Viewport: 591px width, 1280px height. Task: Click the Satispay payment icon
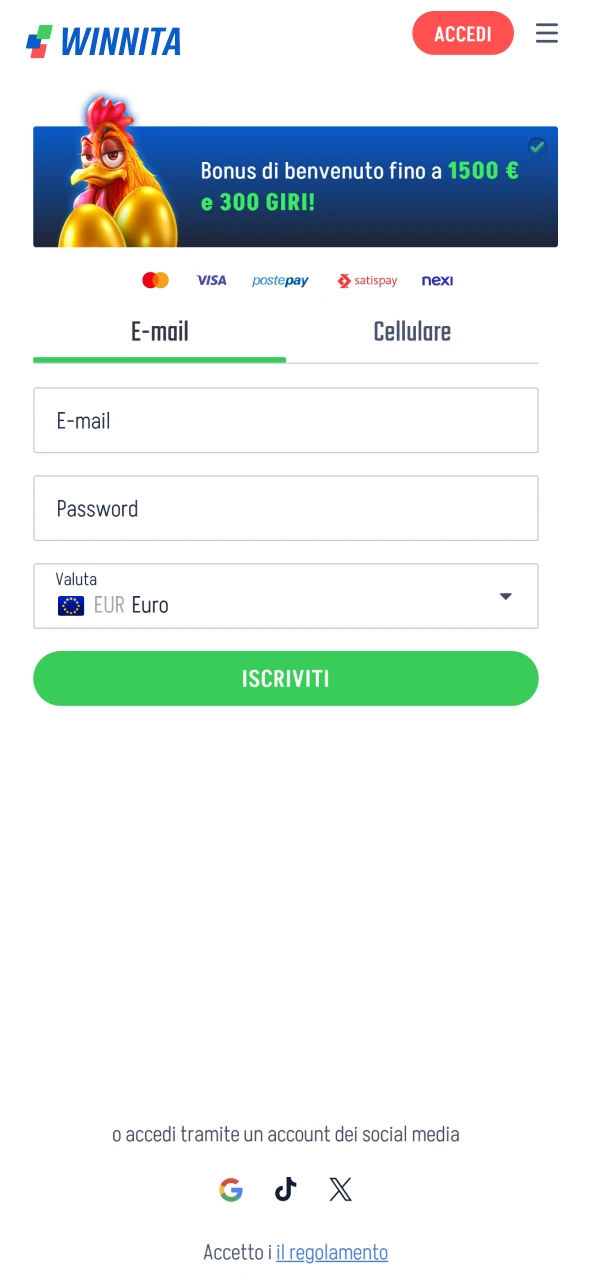point(367,280)
